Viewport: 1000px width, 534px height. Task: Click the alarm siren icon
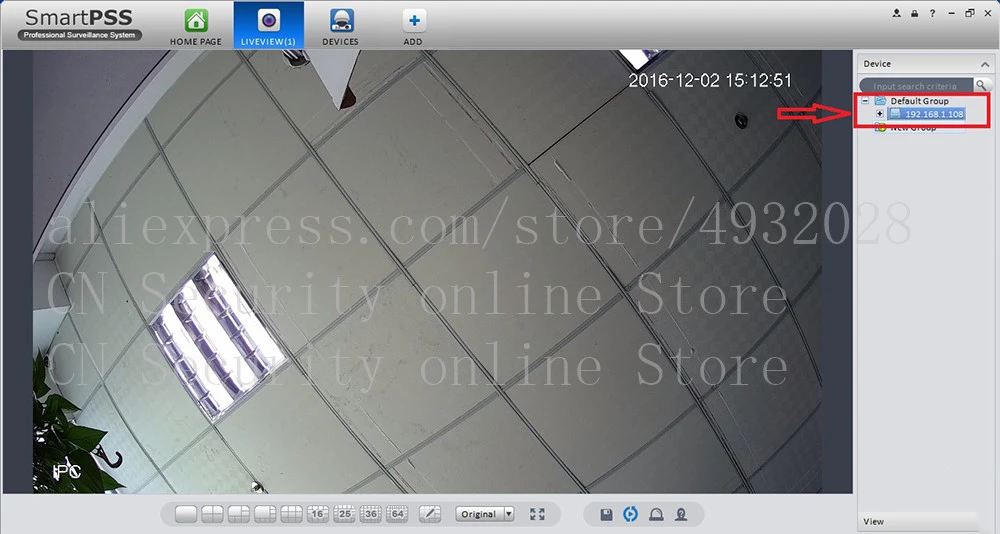[656, 514]
